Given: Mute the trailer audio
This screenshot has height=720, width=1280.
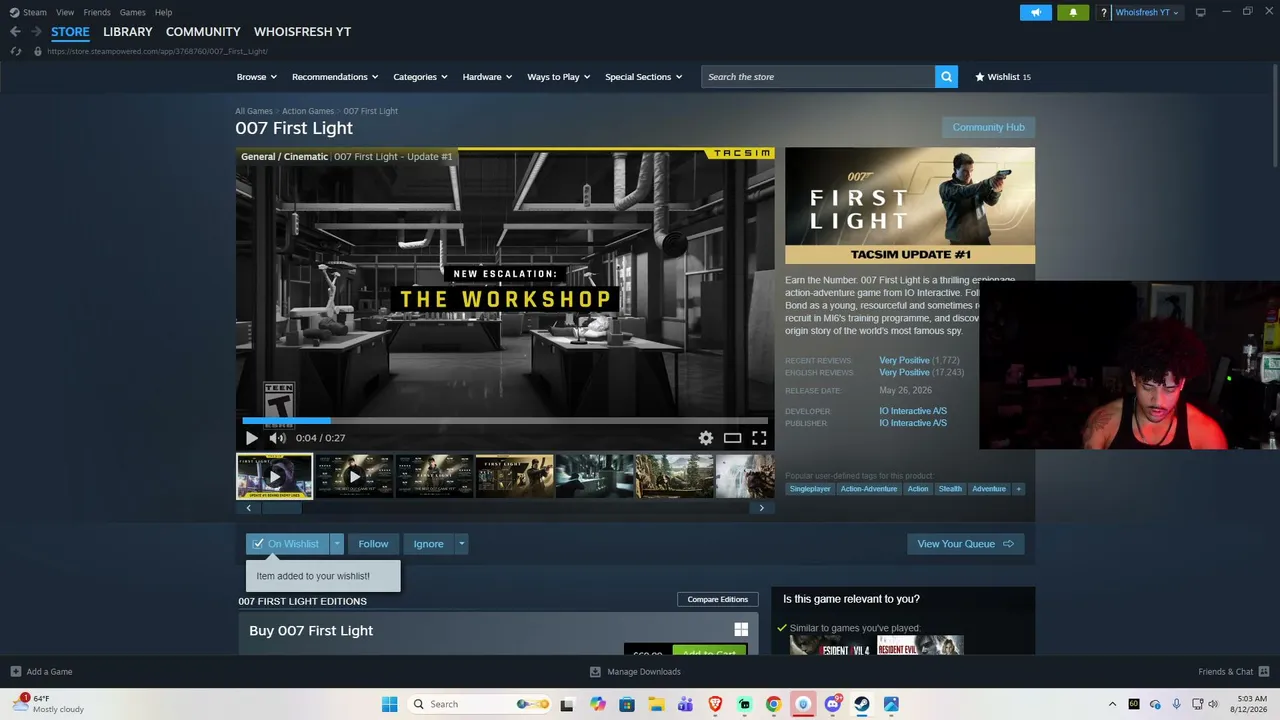Looking at the screenshot, I should [x=277, y=438].
